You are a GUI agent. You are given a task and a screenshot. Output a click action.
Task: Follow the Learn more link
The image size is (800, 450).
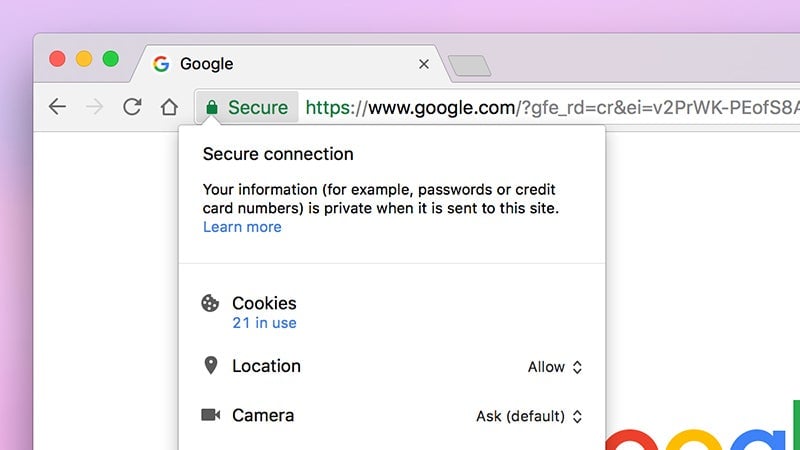(242, 227)
